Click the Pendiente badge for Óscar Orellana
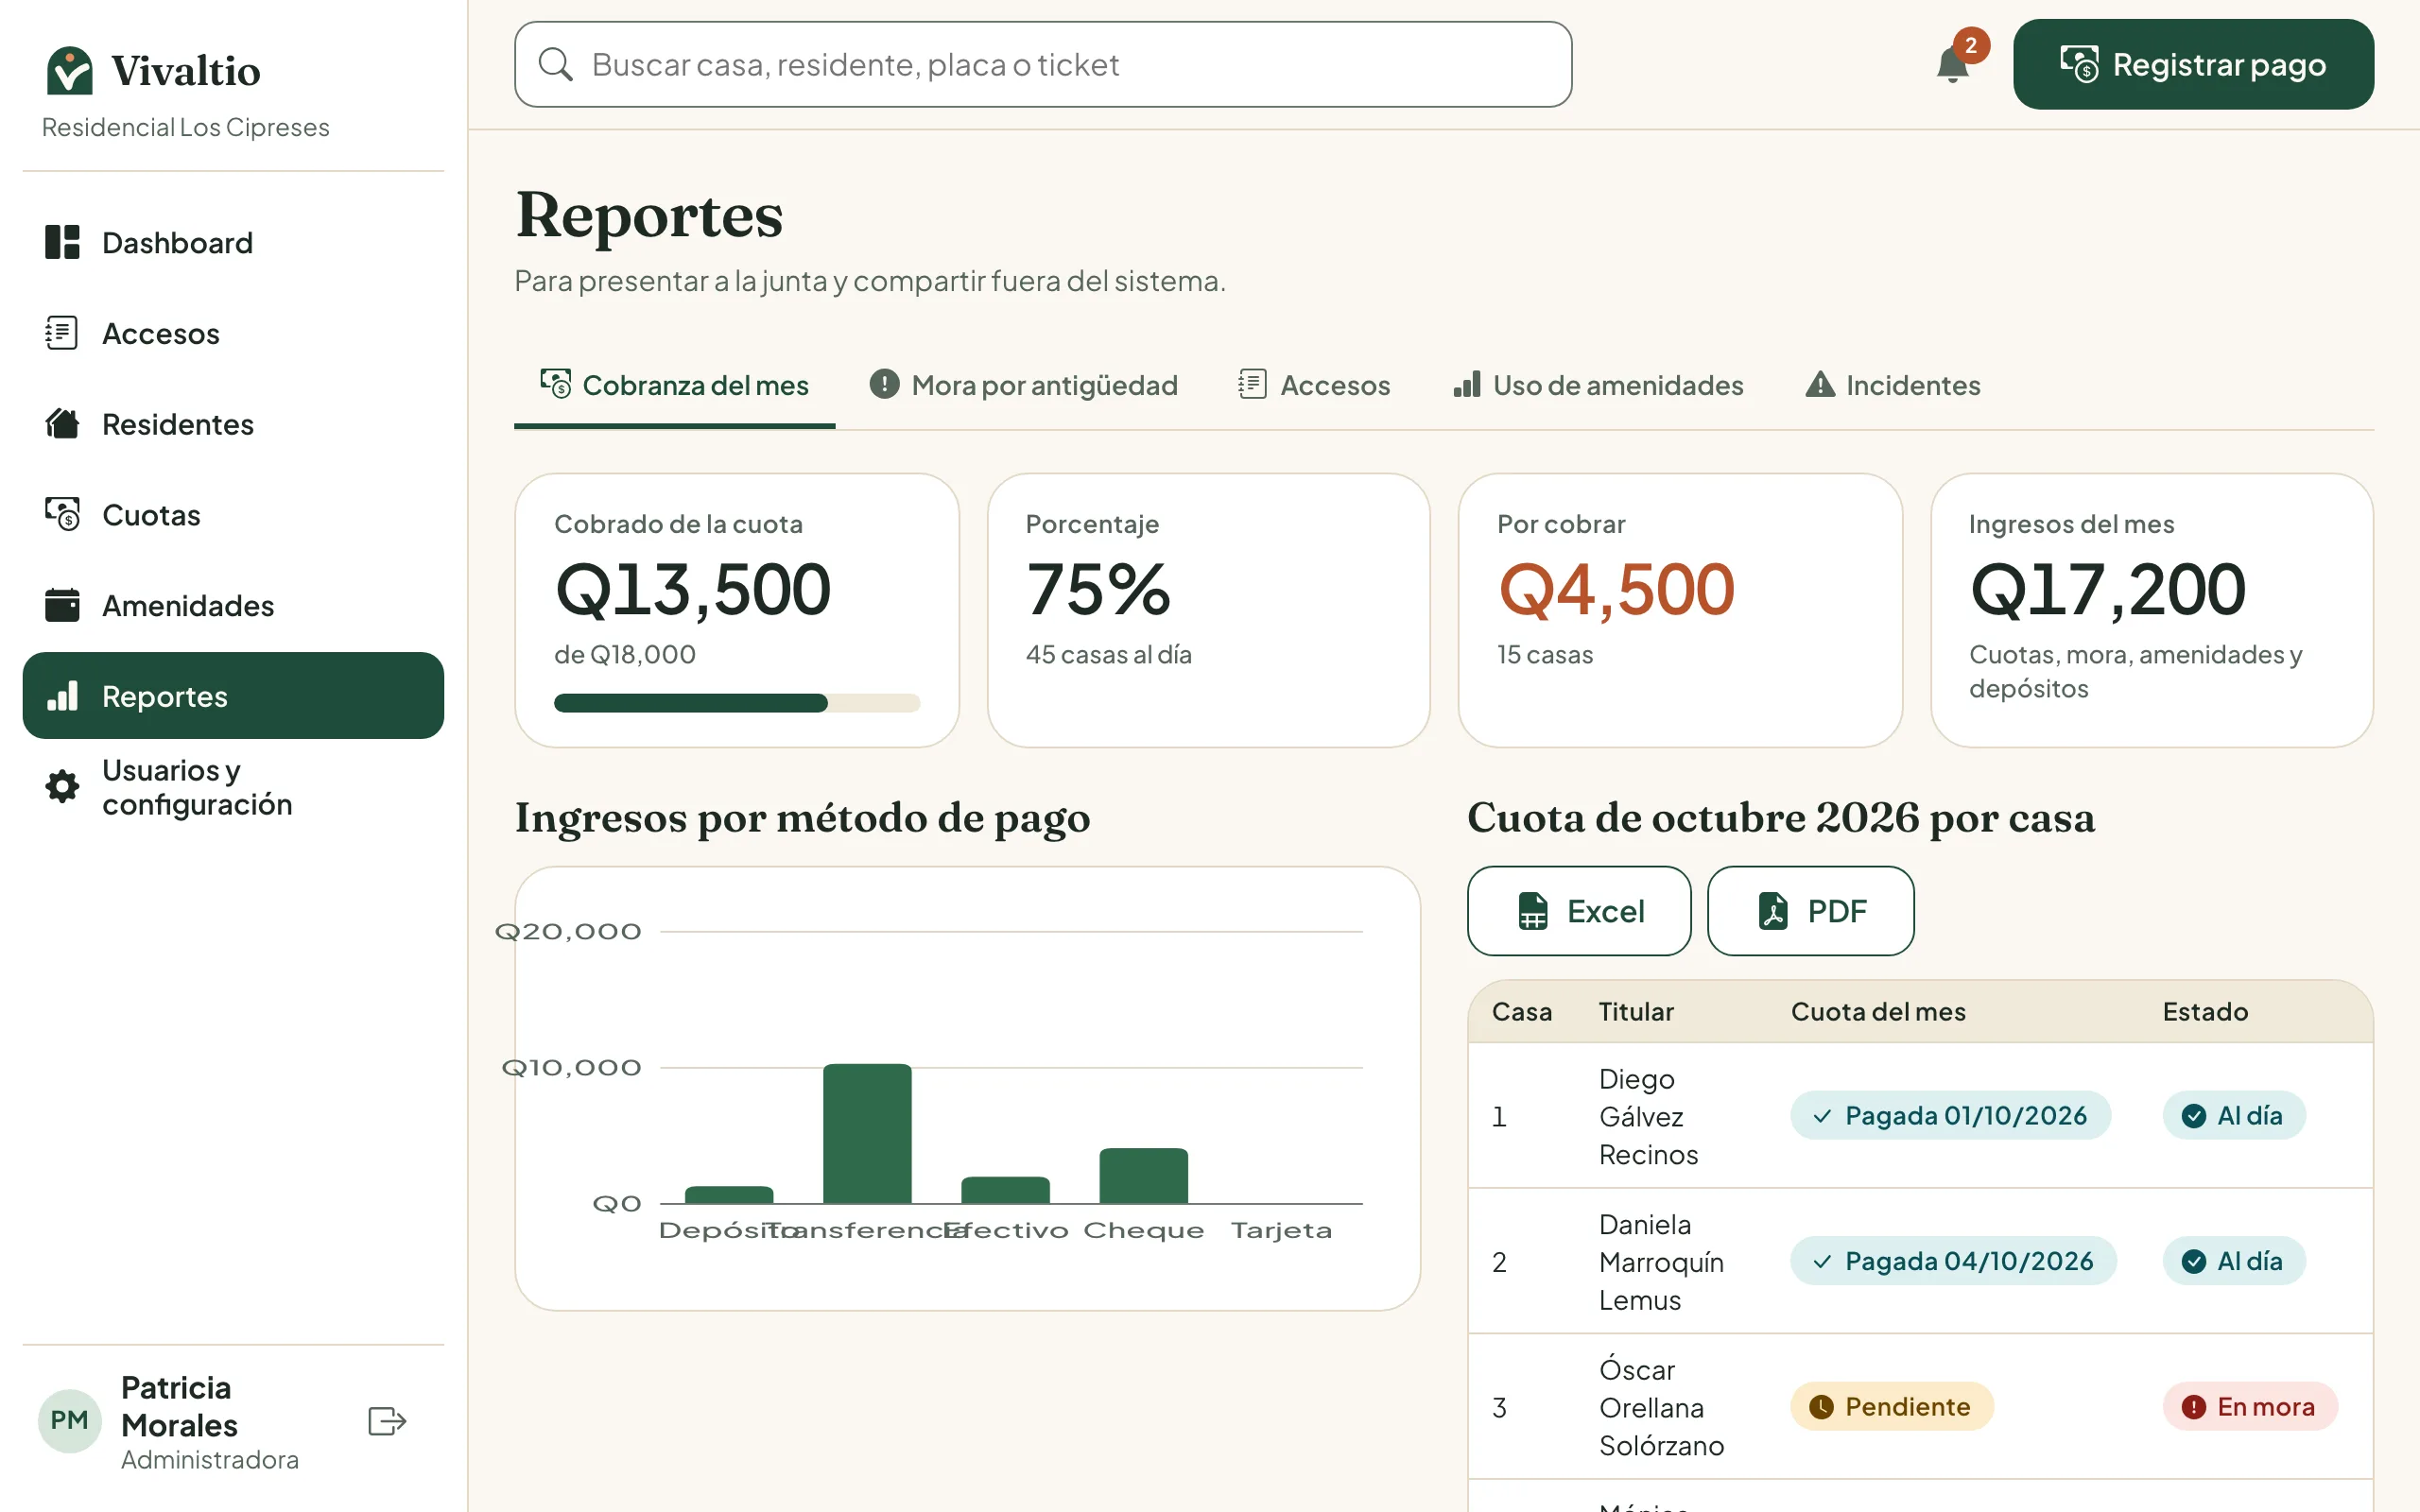 click(x=1891, y=1407)
